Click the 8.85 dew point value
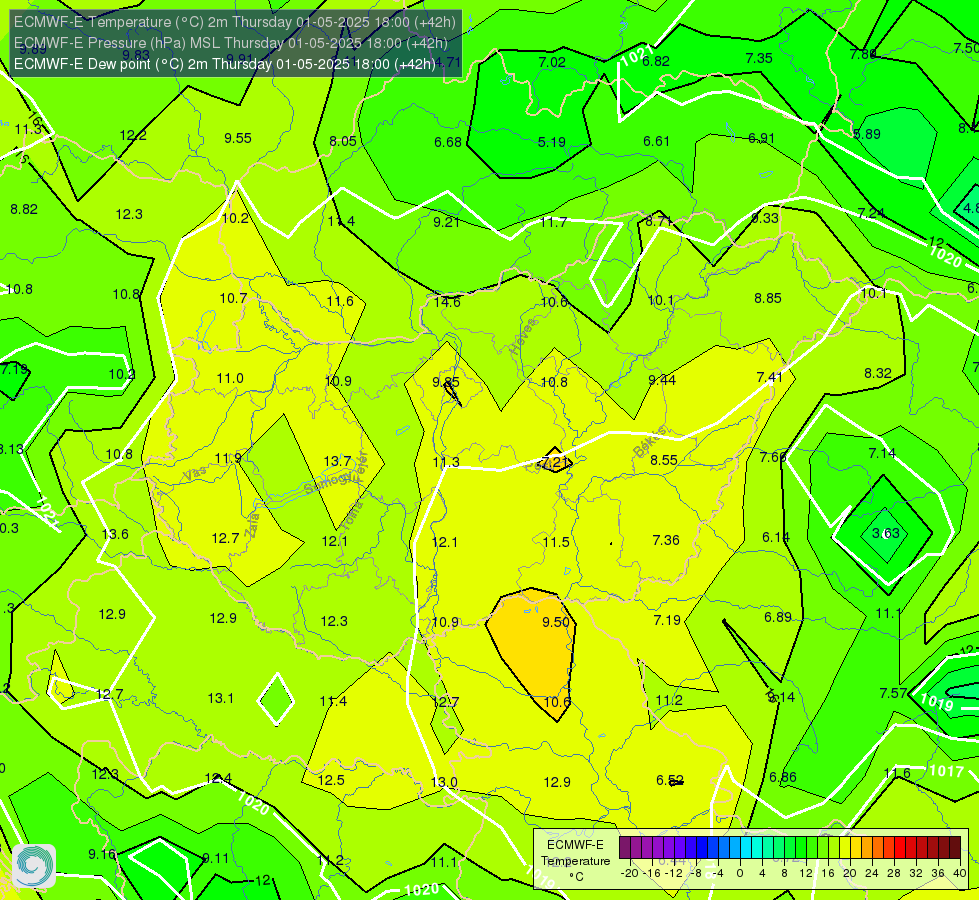The image size is (979, 900). coord(768,299)
